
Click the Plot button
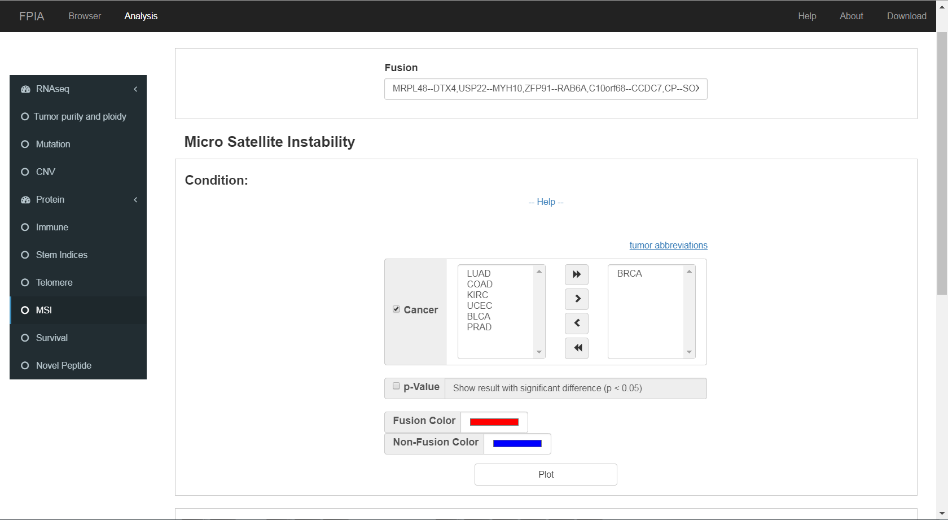[546, 475]
